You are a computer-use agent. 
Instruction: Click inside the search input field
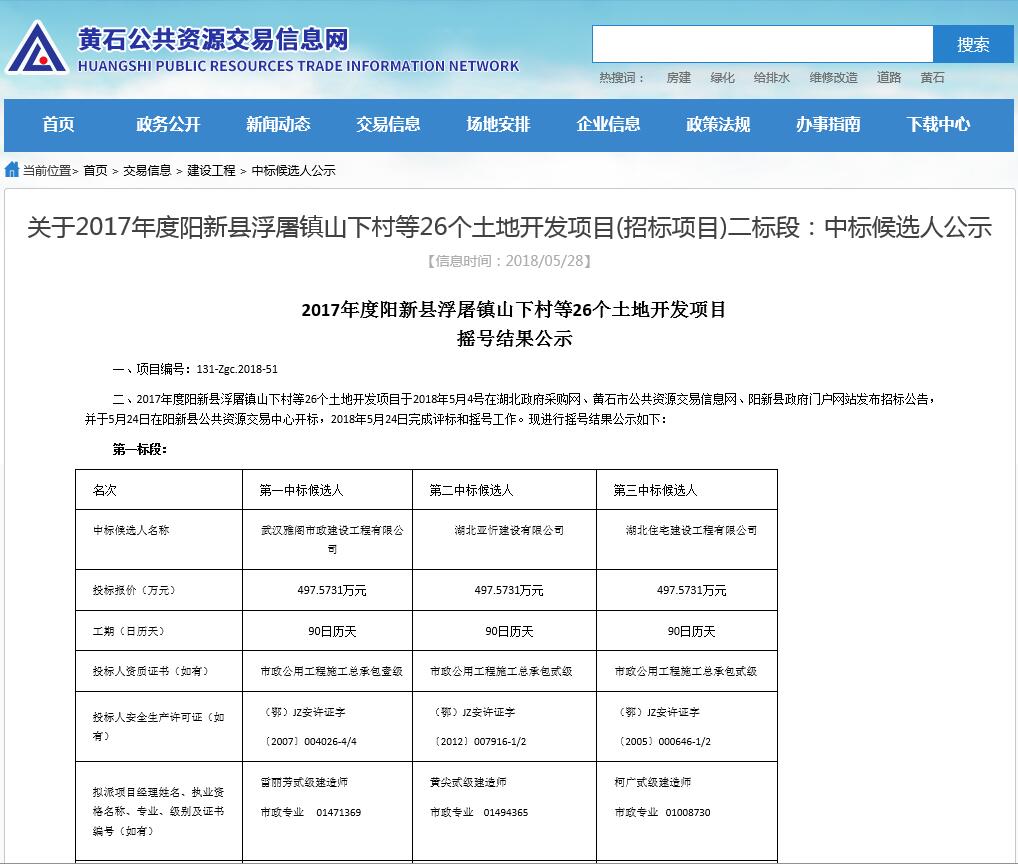(760, 43)
